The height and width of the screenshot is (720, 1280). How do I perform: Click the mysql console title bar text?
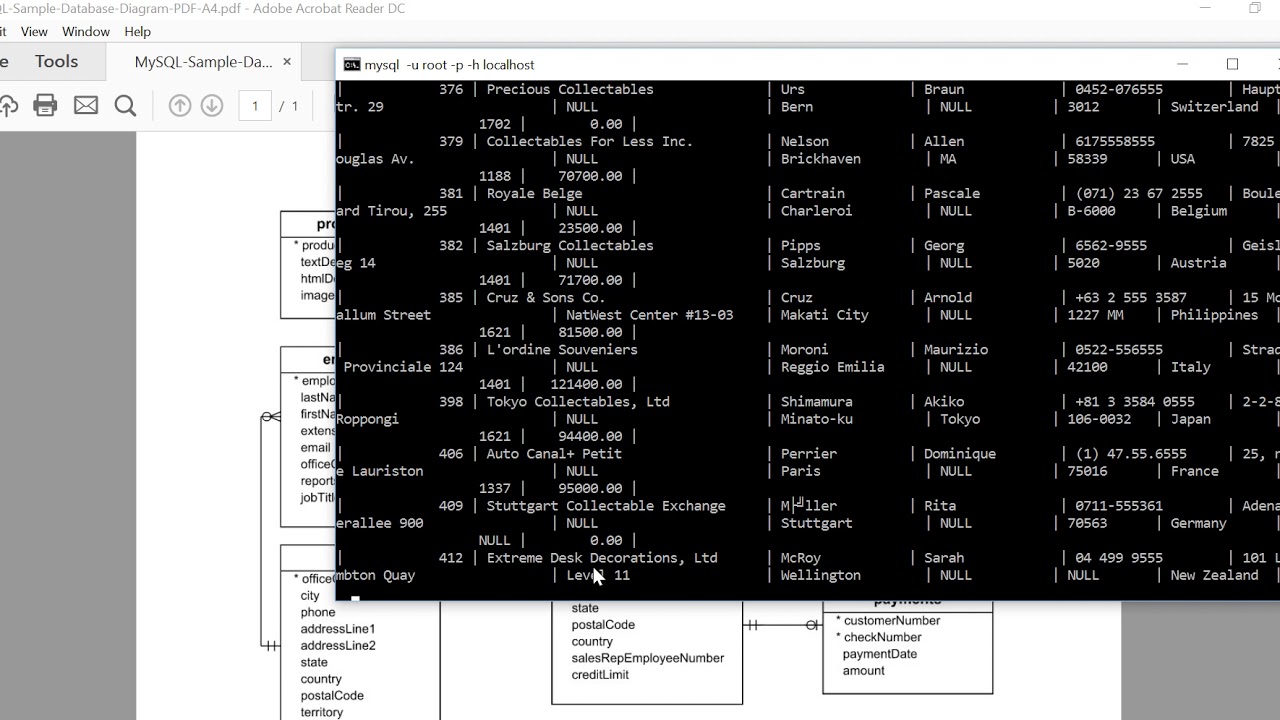coord(449,65)
